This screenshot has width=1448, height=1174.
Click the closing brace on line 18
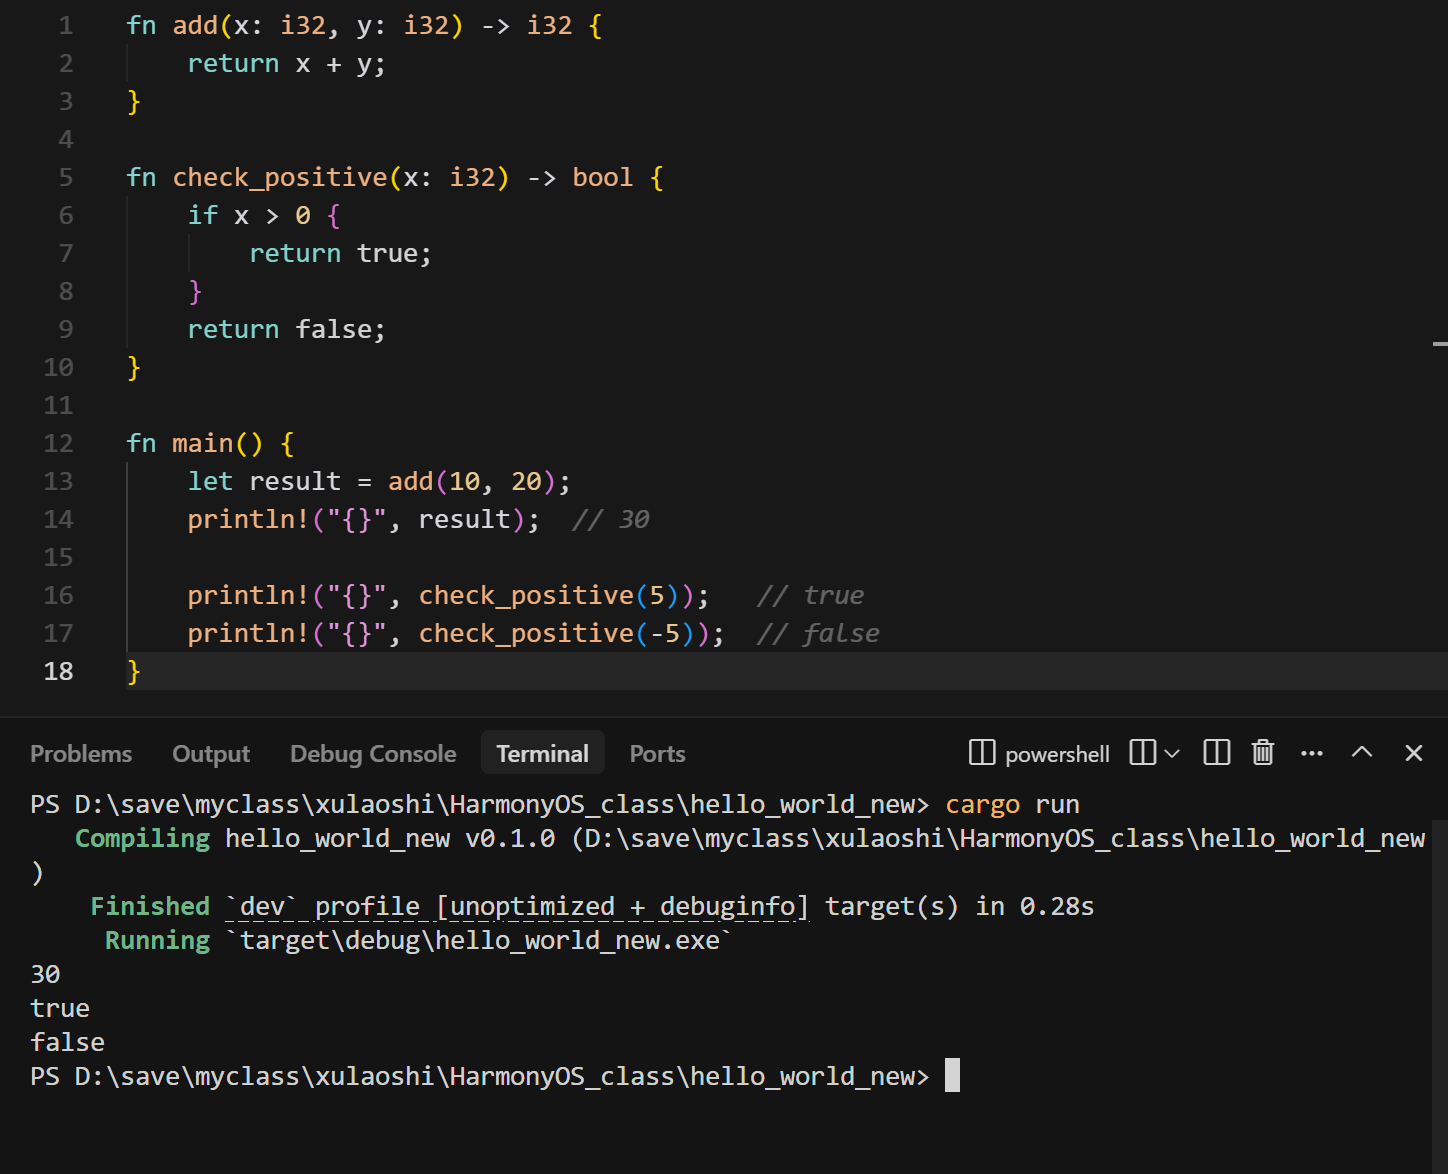134,671
